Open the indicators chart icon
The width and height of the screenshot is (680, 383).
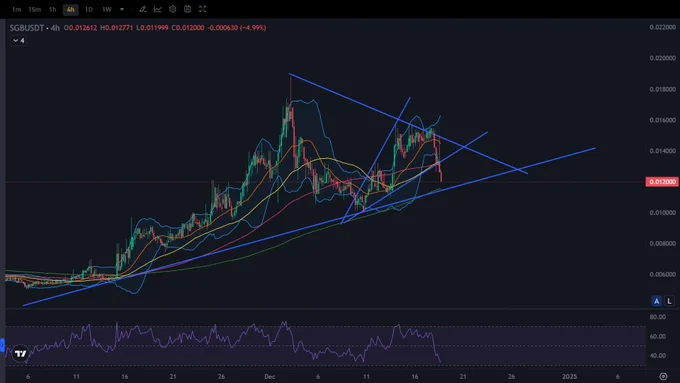[158, 9]
